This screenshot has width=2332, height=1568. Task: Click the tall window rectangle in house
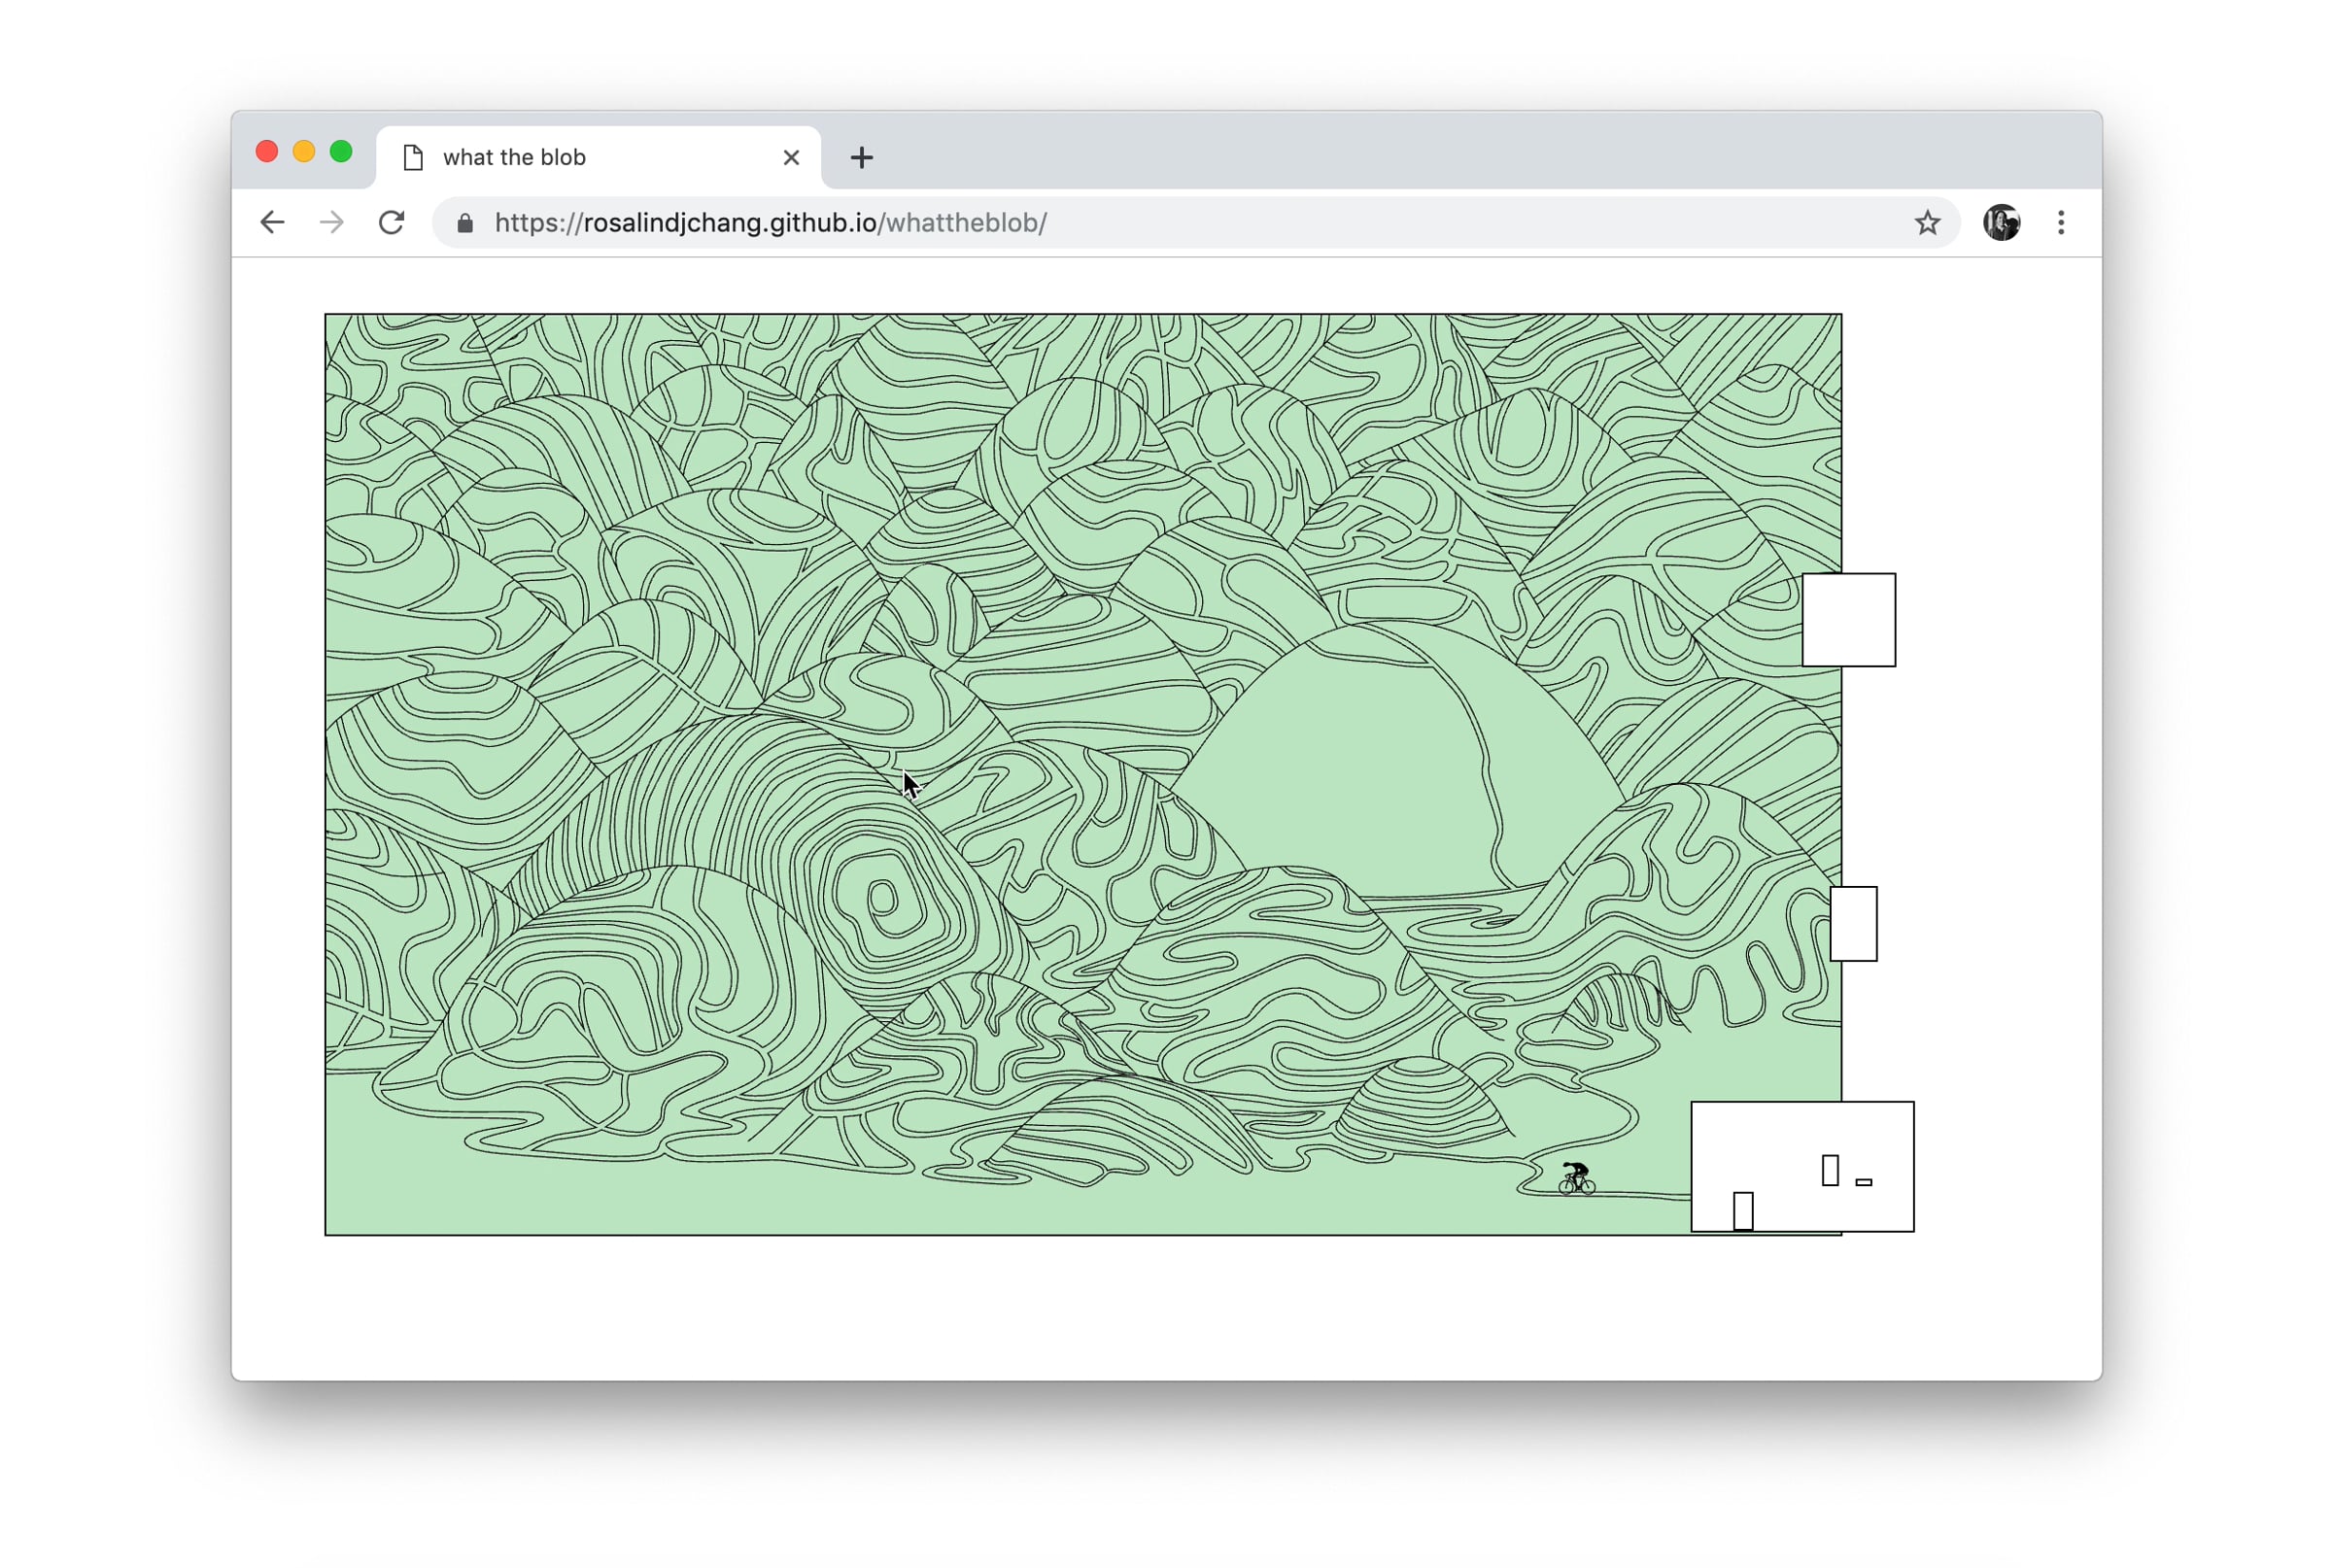click(x=1830, y=1169)
